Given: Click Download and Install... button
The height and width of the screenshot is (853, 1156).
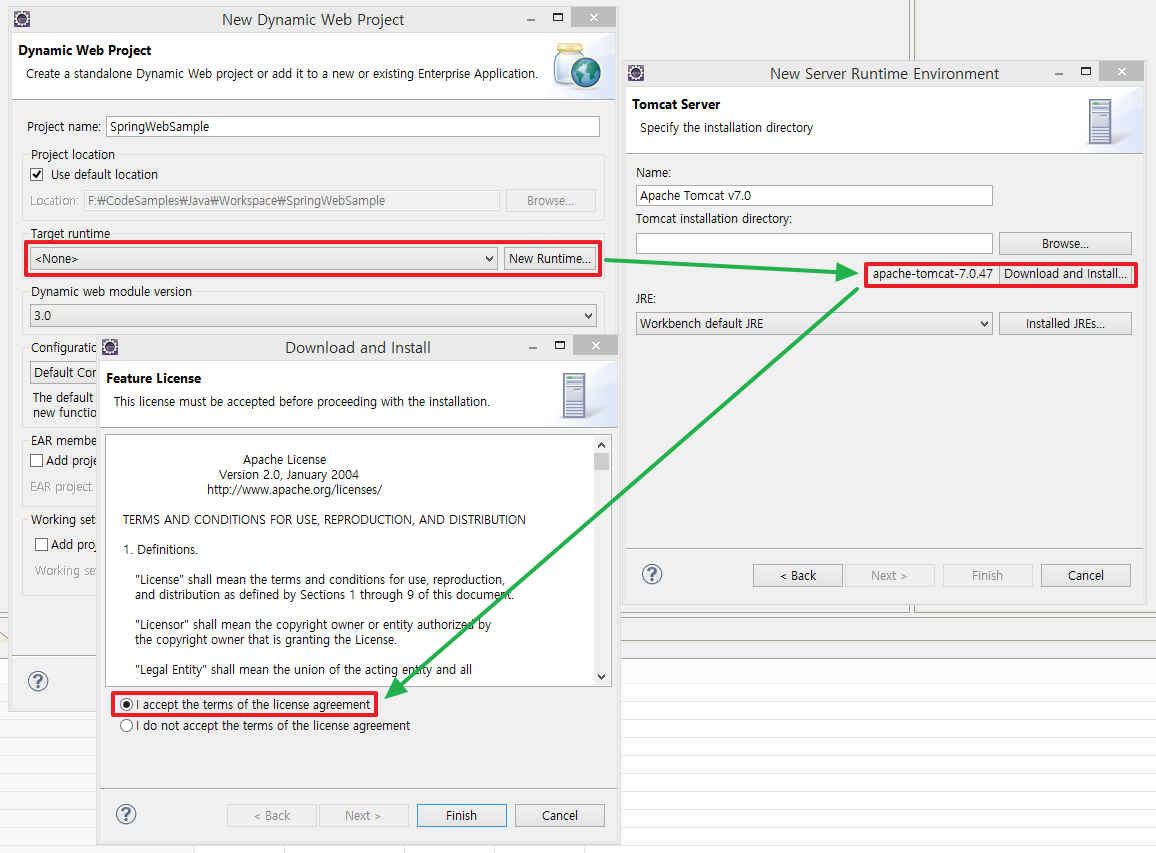Looking at the screenshot, I should [x=1065, y=274].
